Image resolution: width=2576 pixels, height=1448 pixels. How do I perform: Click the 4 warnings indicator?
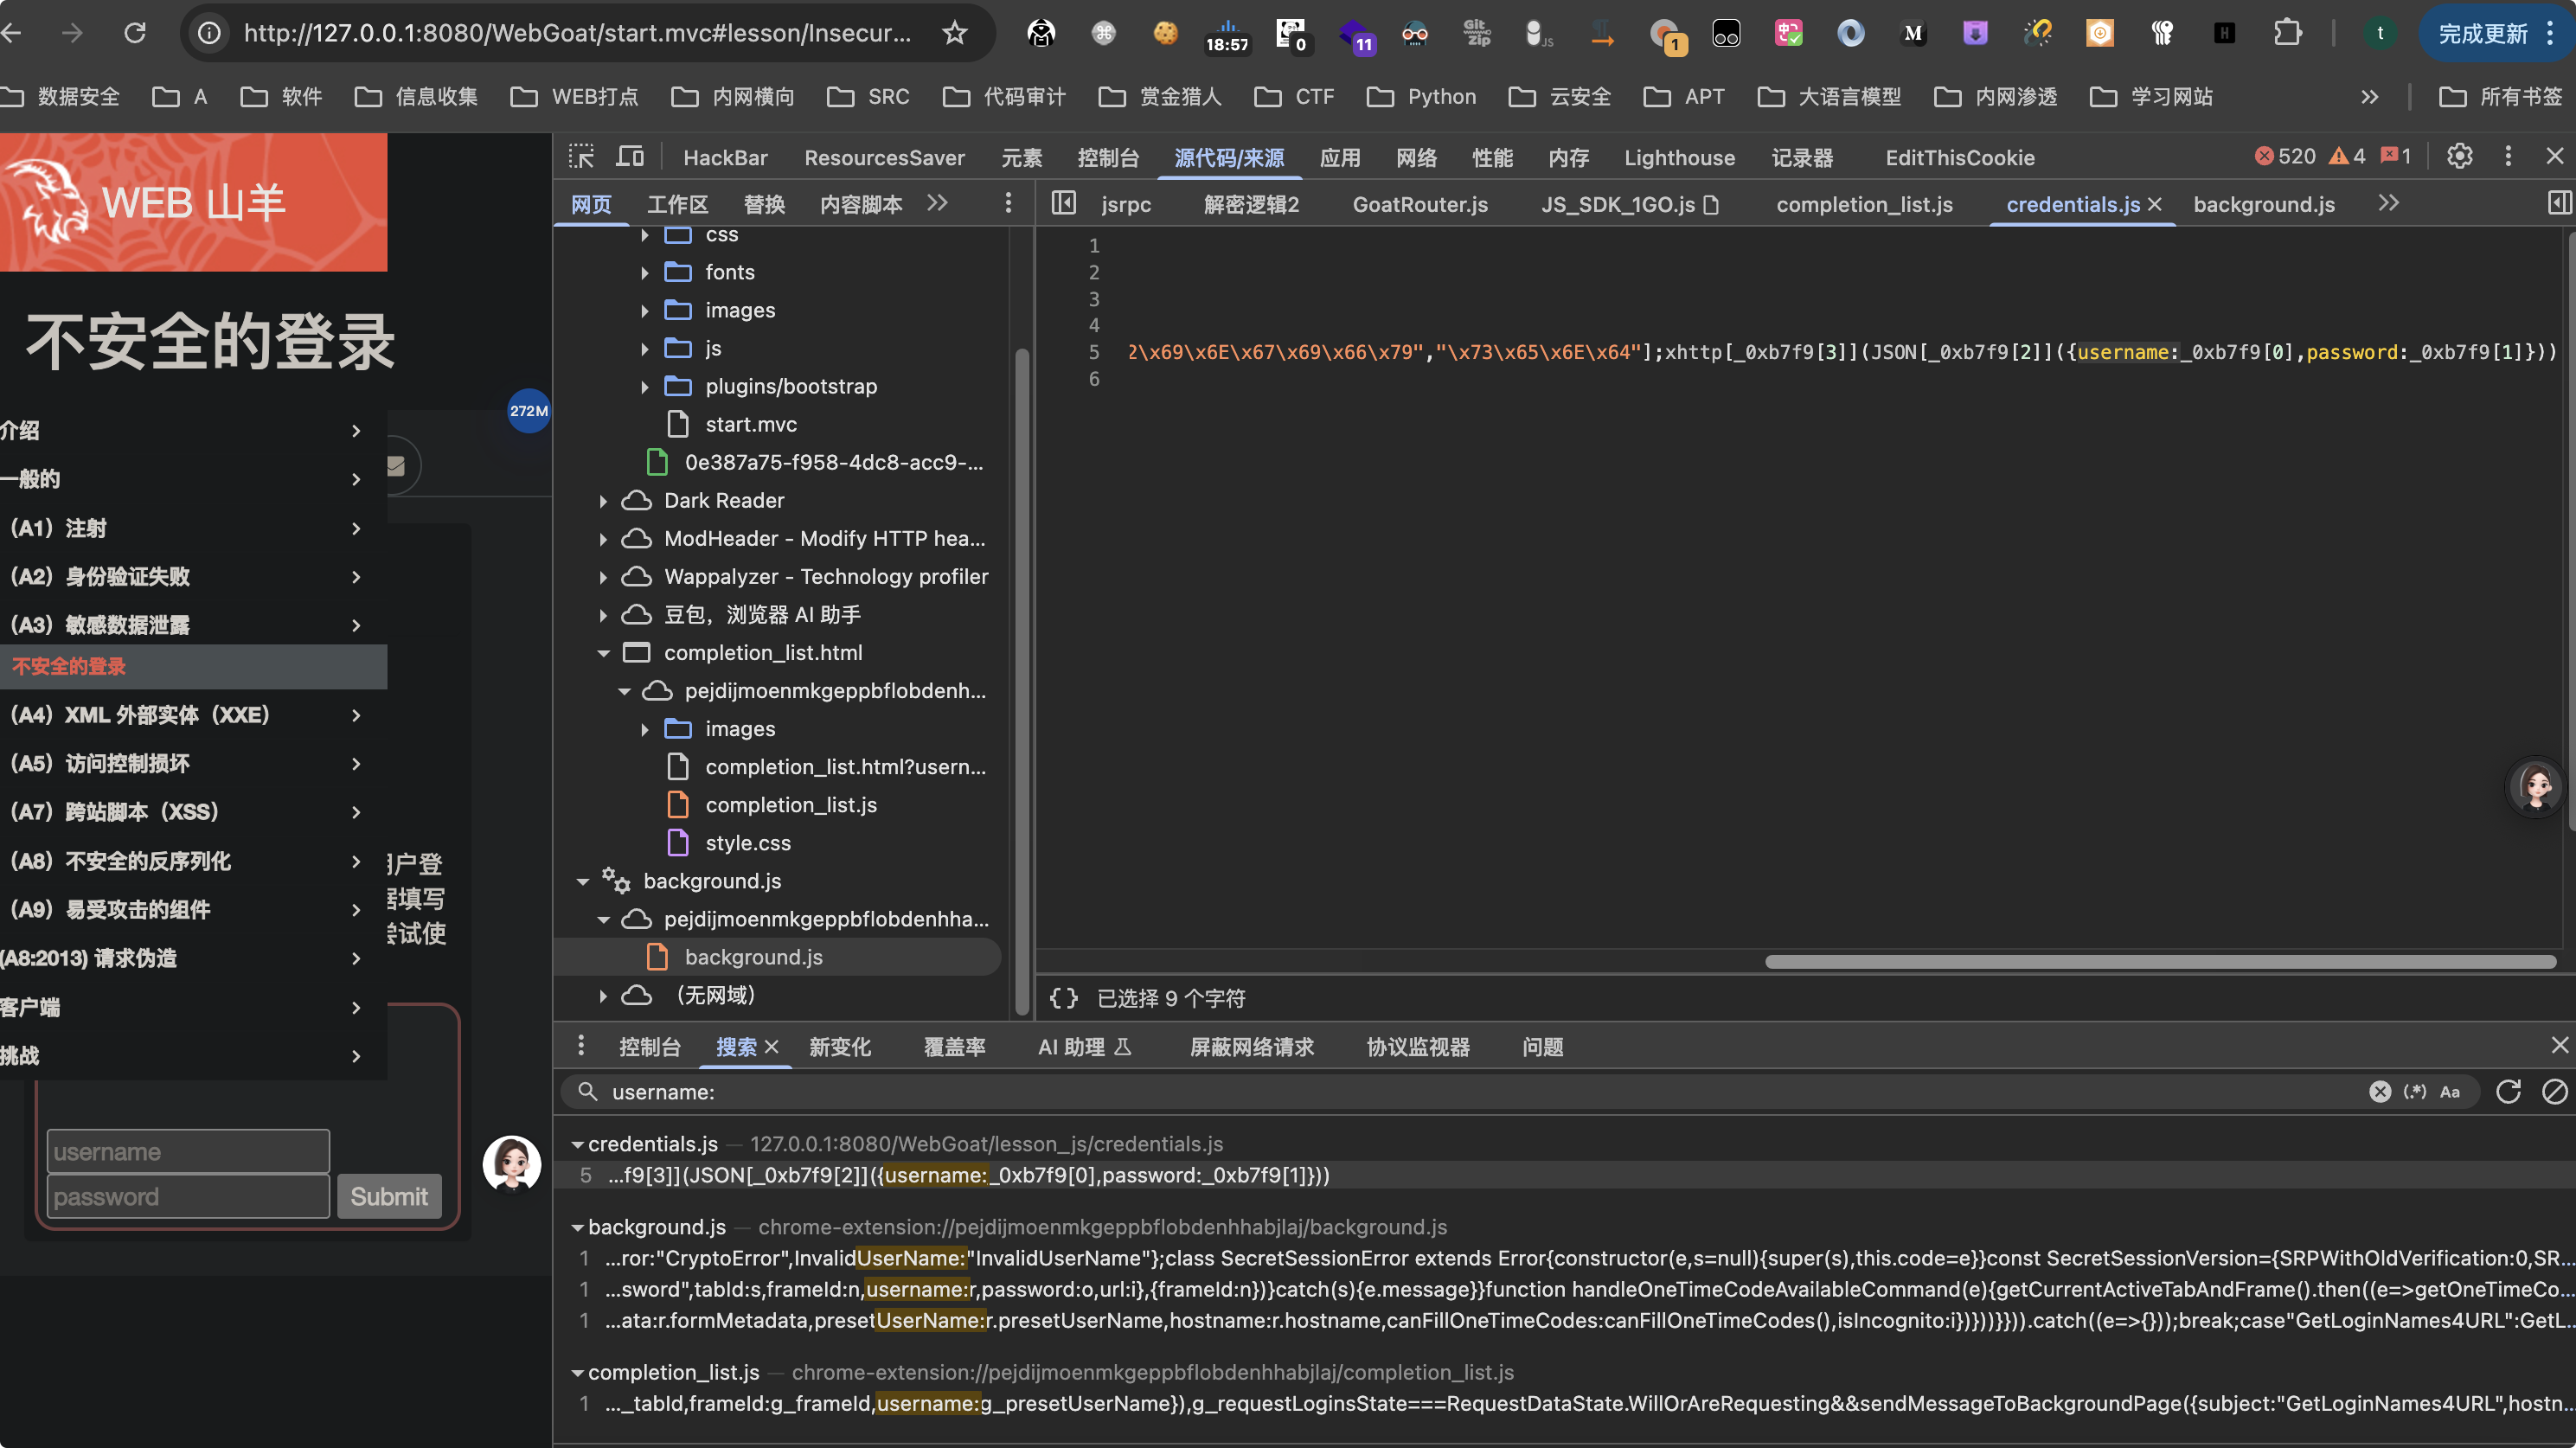(x=2347, y=156)
